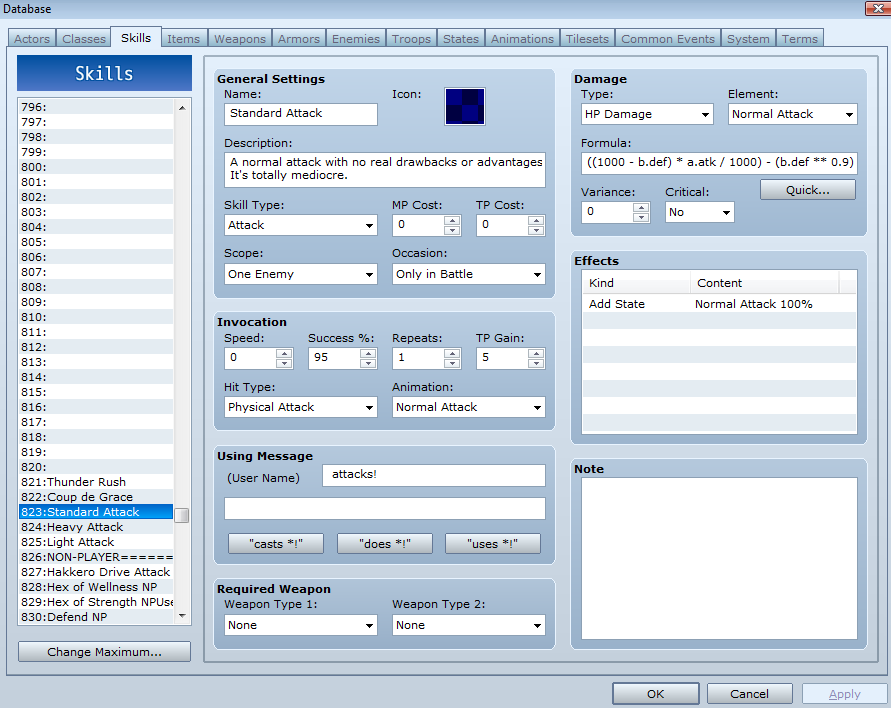891x708 pixels.
Task: Decrease TP Cost with down arrow
Action: coord(536,230)
